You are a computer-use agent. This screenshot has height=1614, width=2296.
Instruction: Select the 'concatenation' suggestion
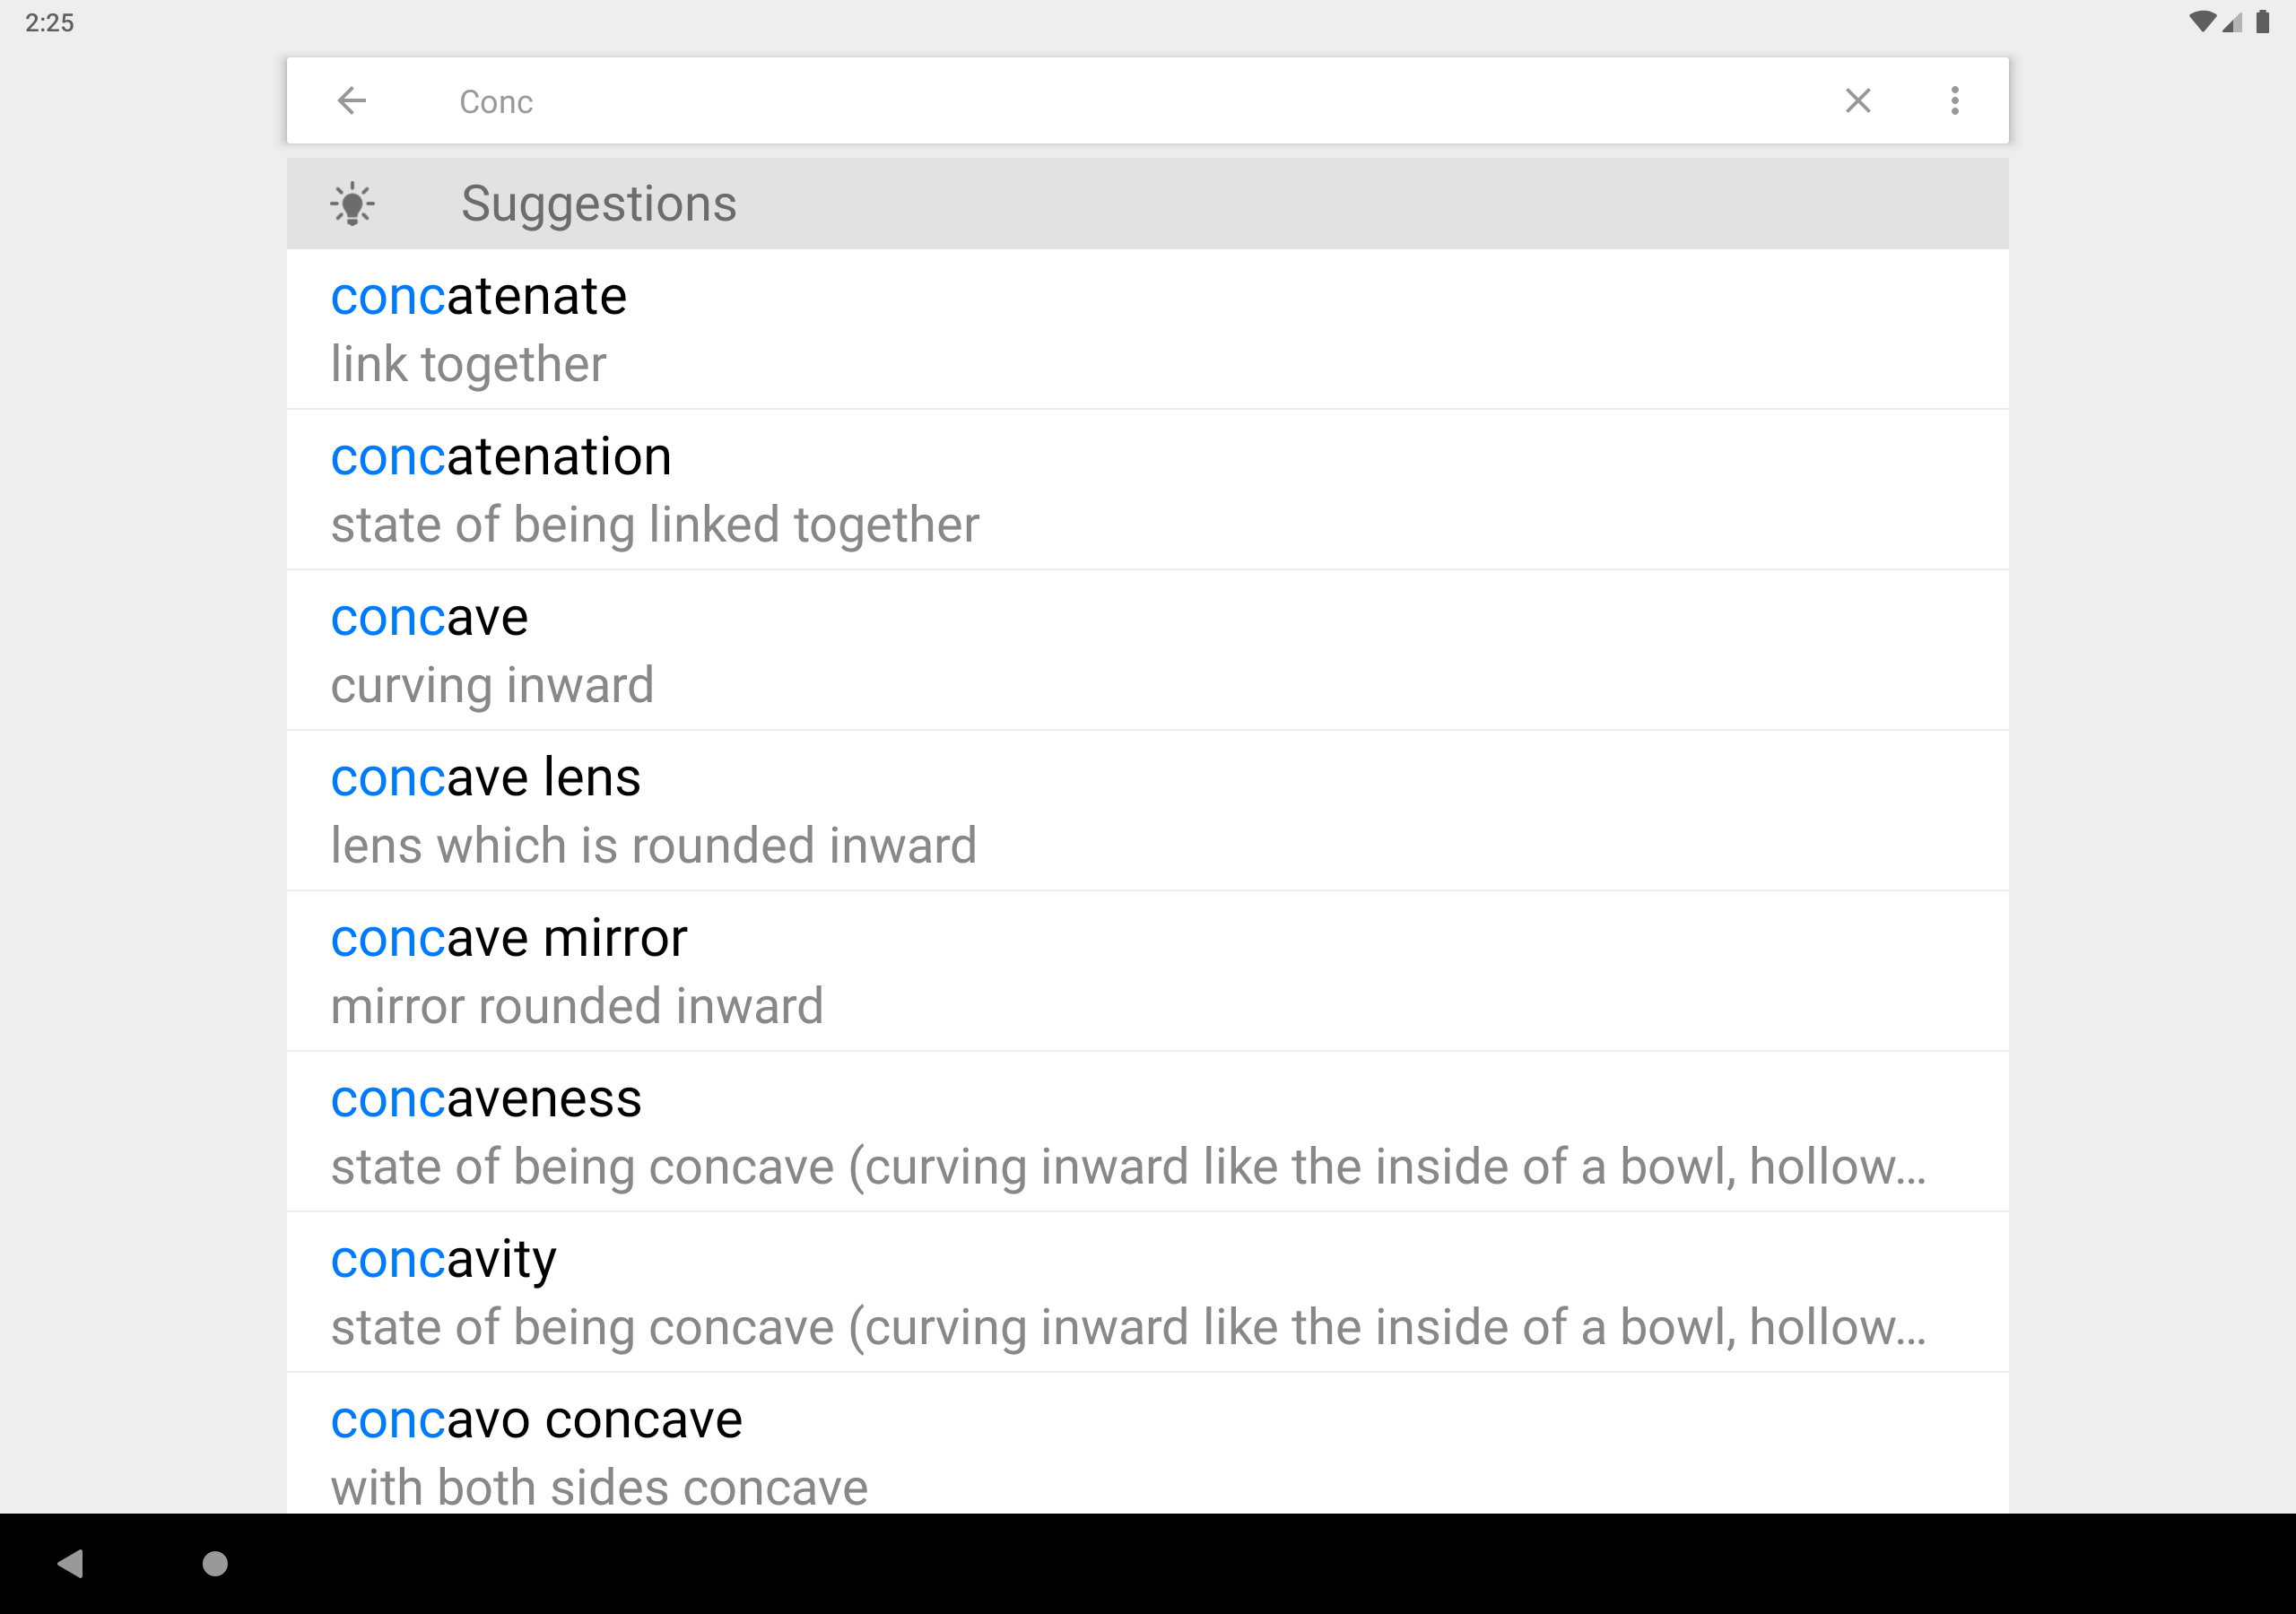1147,490
